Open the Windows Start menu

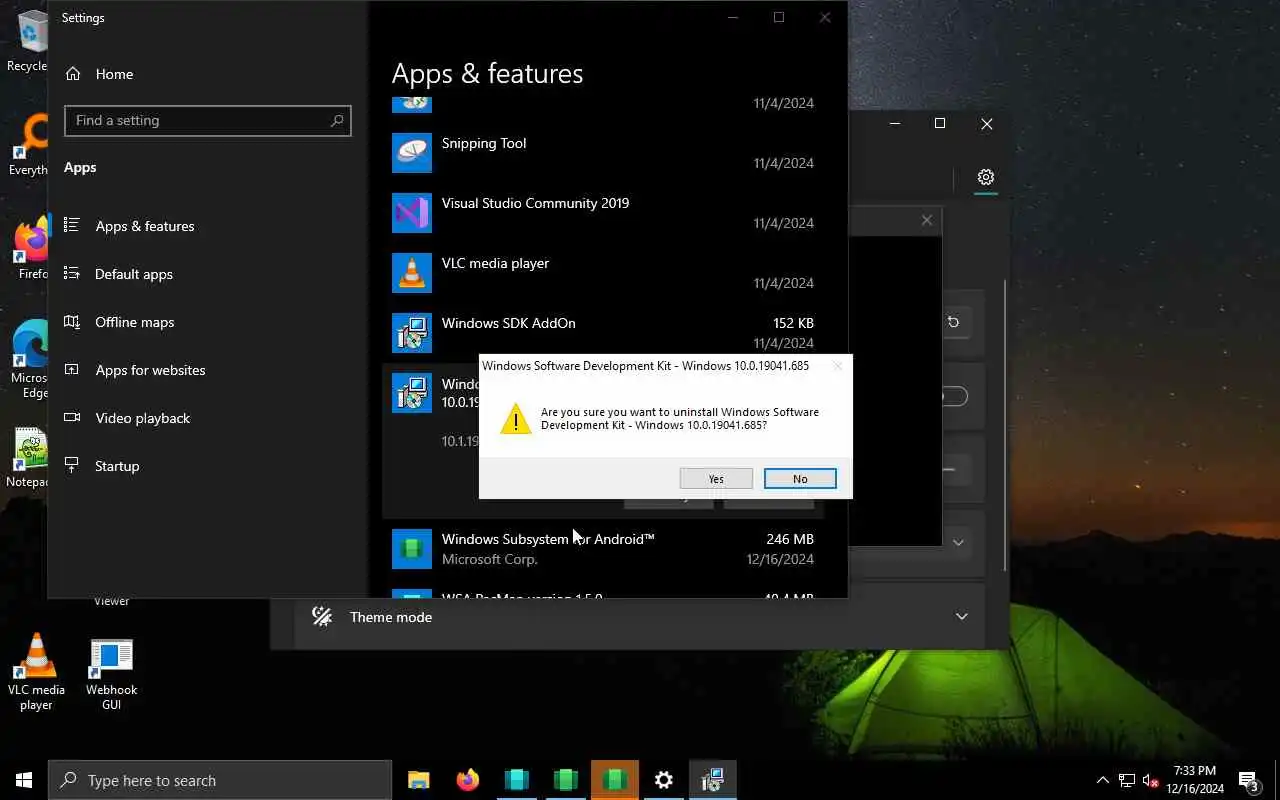point(24,780)
